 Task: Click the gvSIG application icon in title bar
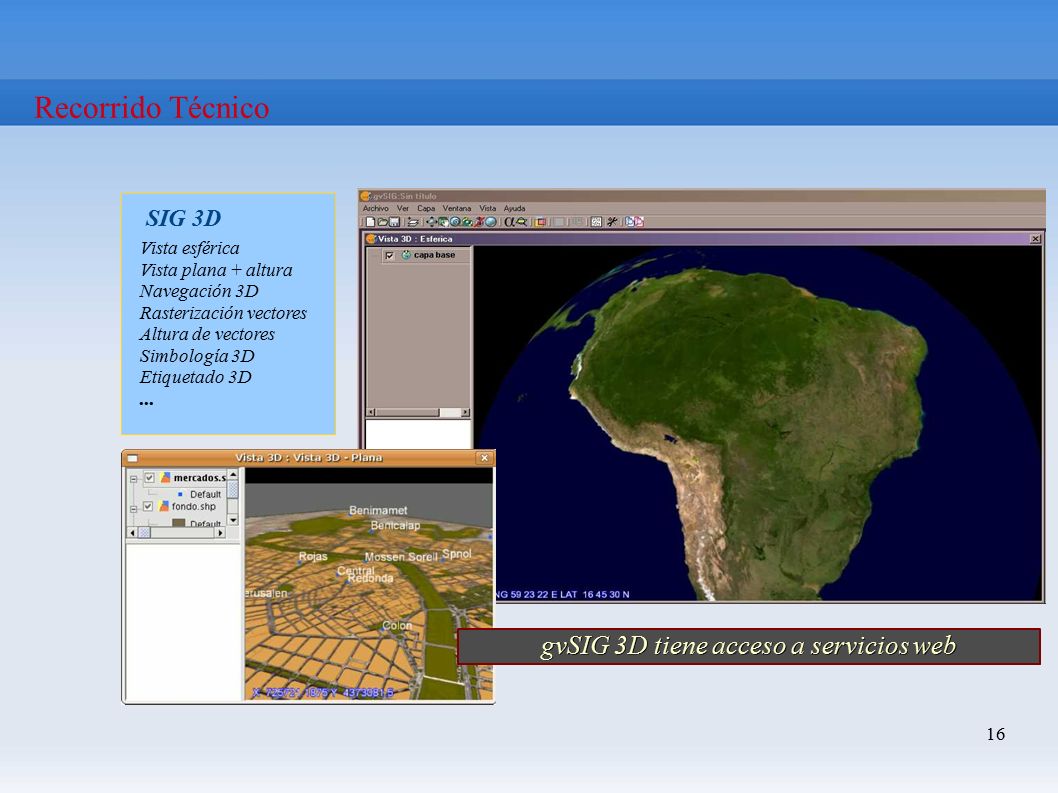(x=366, y=196)
